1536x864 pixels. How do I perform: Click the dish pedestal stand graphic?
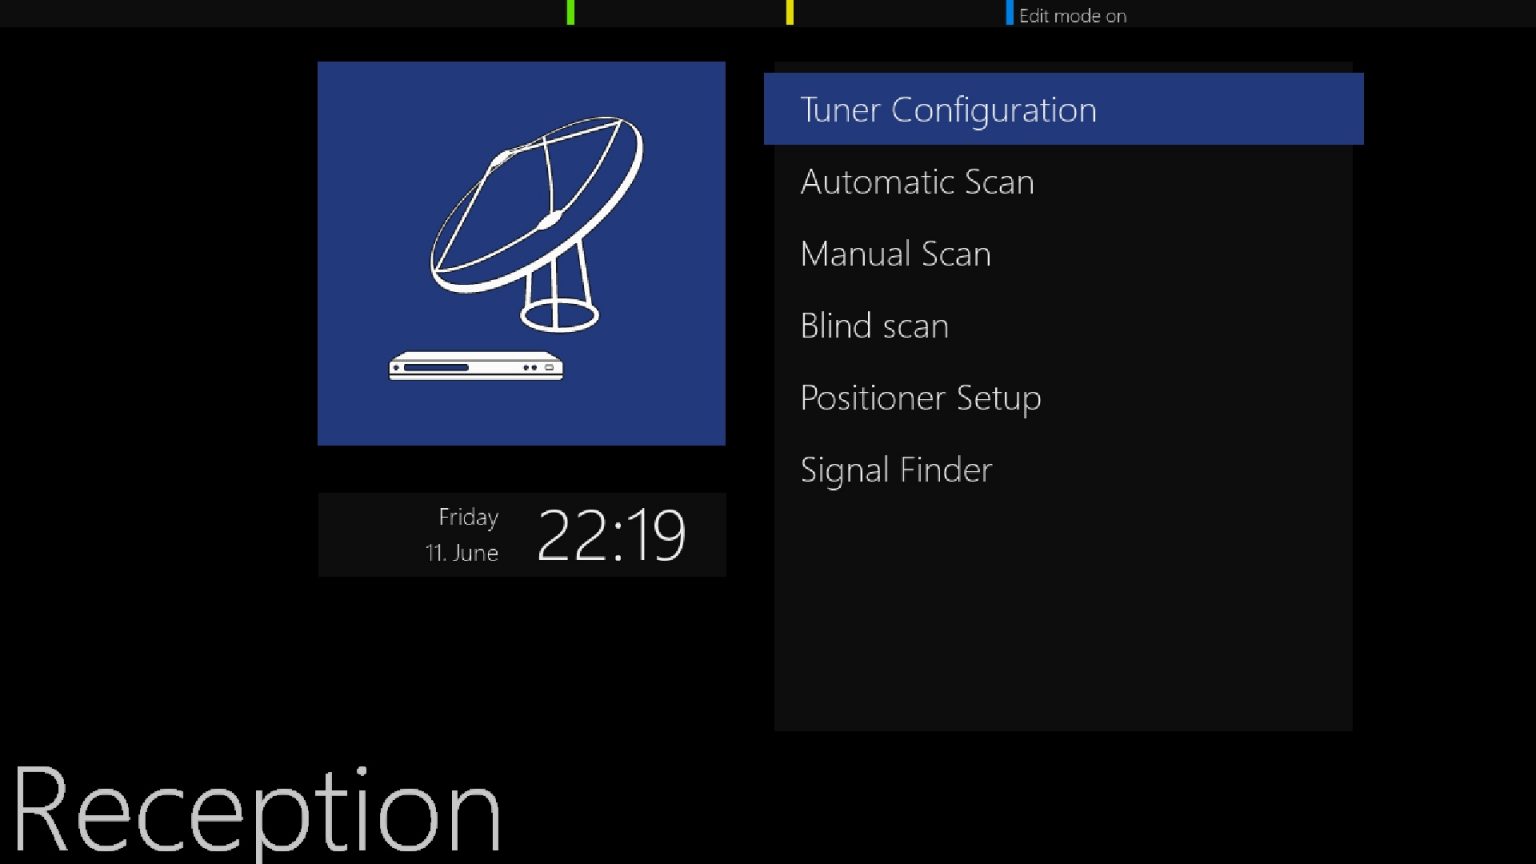pos(560,290)
